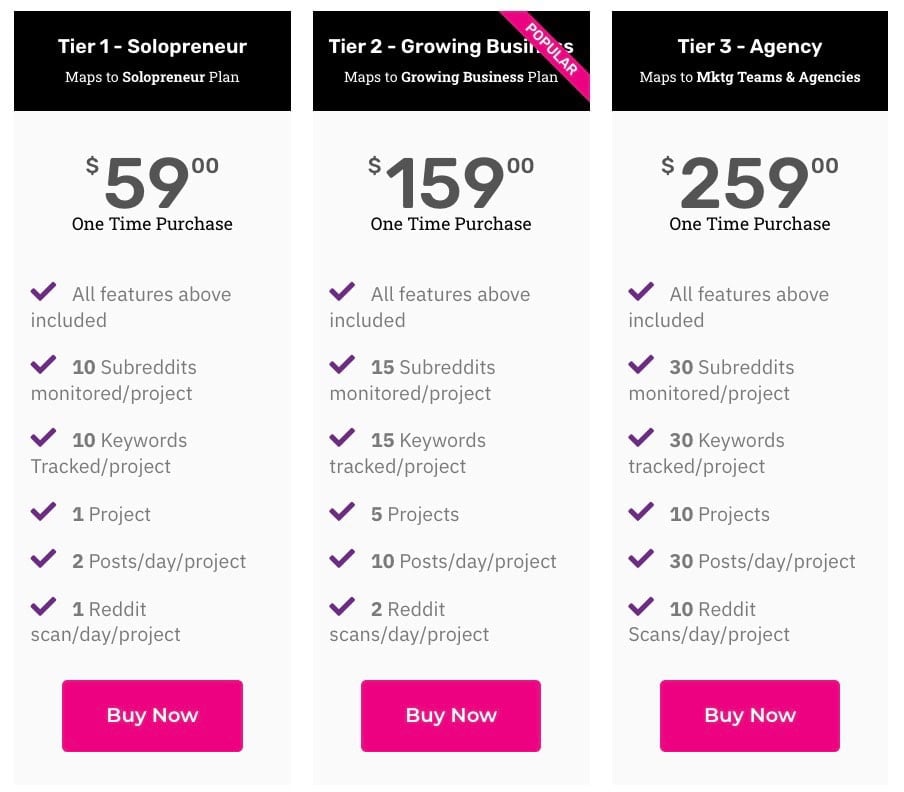Viewport: 904px width, 792px height.
Task: Select the "Tier 3 - Agency" header
Action: coord(750,46)
